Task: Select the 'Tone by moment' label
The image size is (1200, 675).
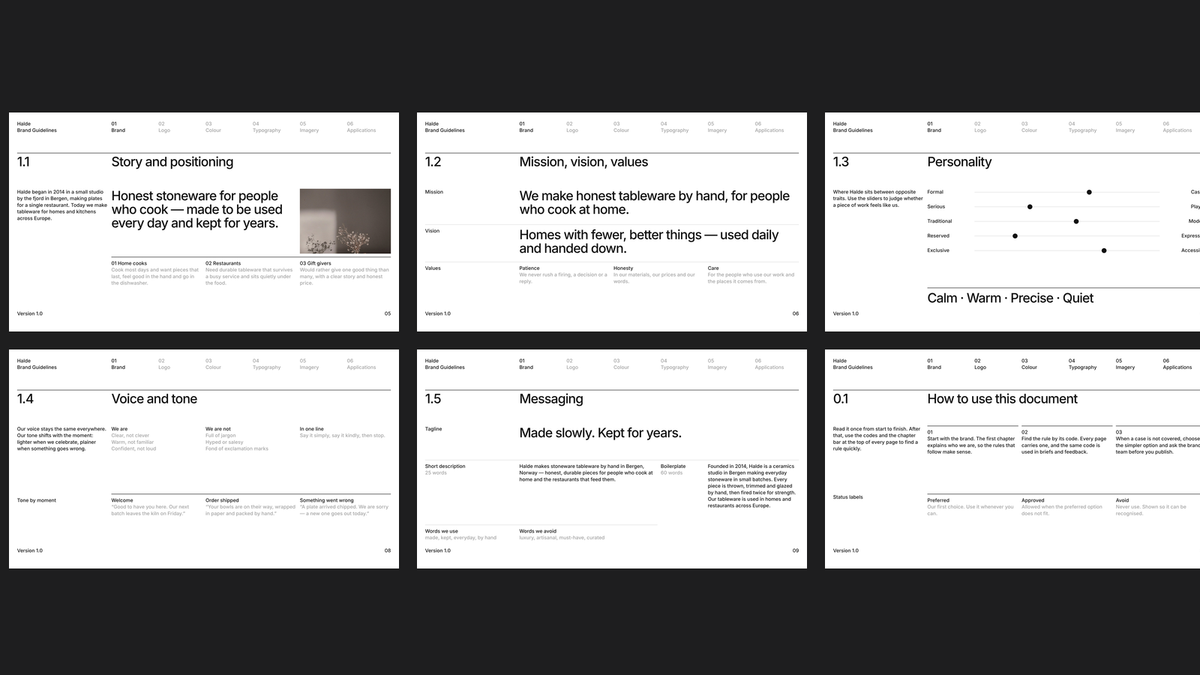Action: (x=36, y=500)
